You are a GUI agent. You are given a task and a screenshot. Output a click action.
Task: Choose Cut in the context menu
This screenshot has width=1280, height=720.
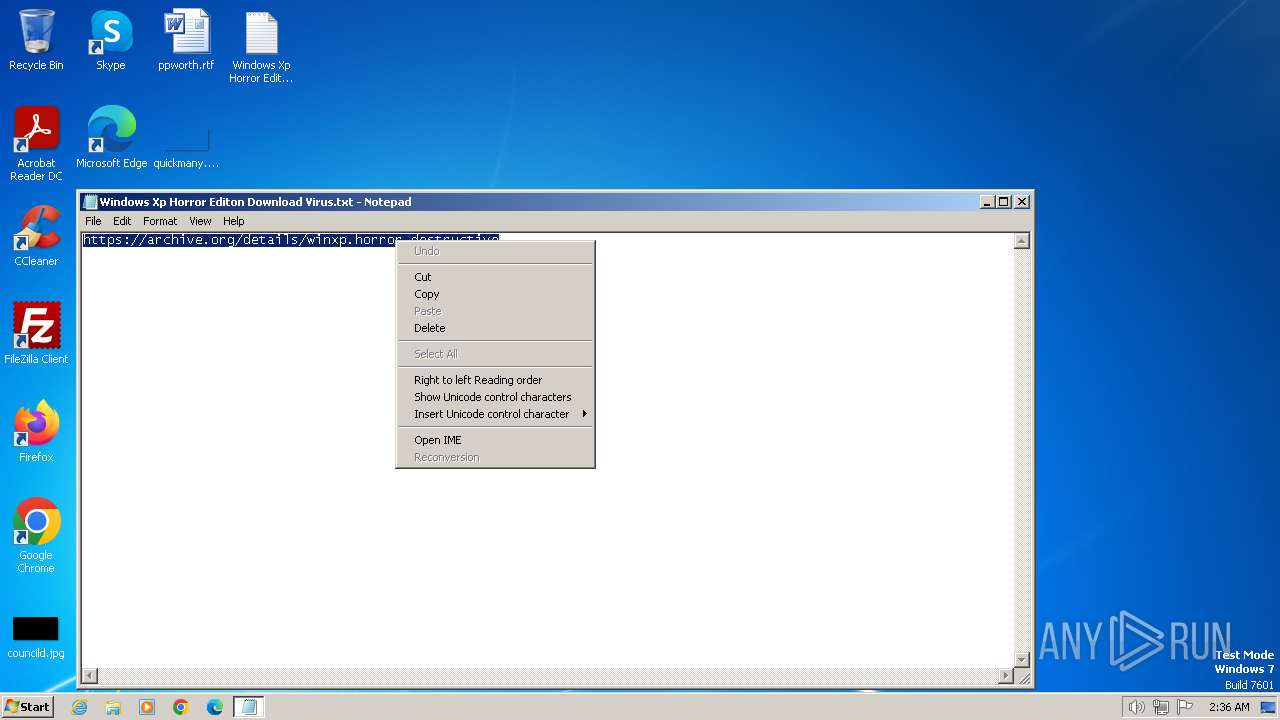pos(495,277)
